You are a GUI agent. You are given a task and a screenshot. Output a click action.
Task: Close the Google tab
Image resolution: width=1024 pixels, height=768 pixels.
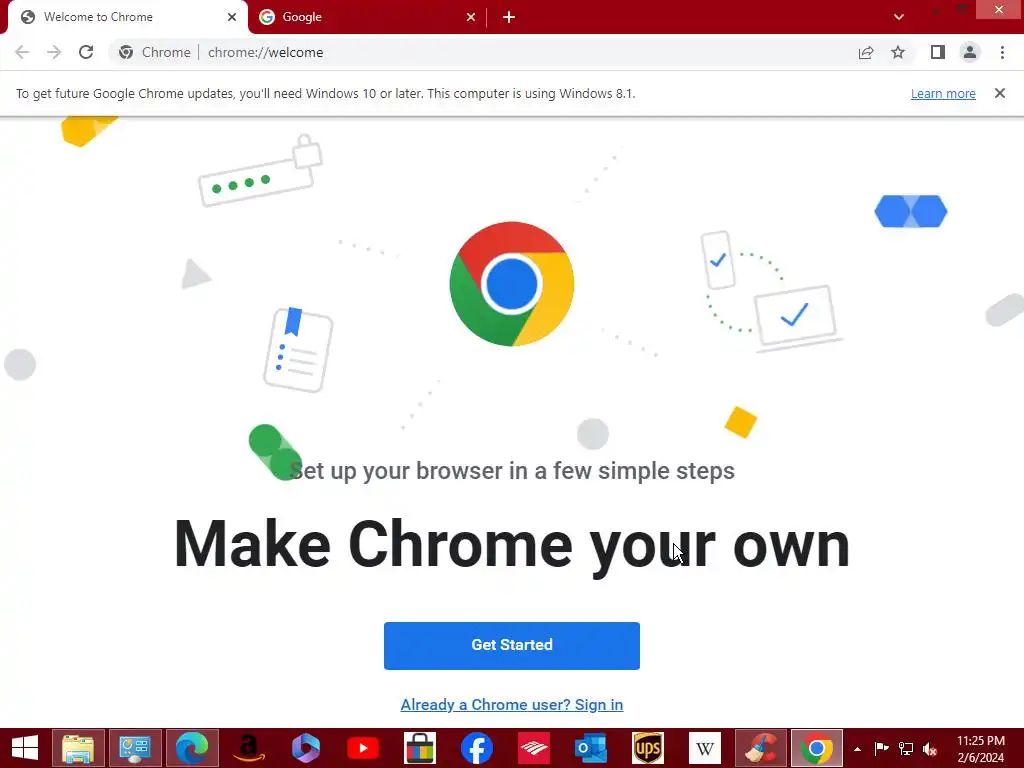(x=471, y=17)
